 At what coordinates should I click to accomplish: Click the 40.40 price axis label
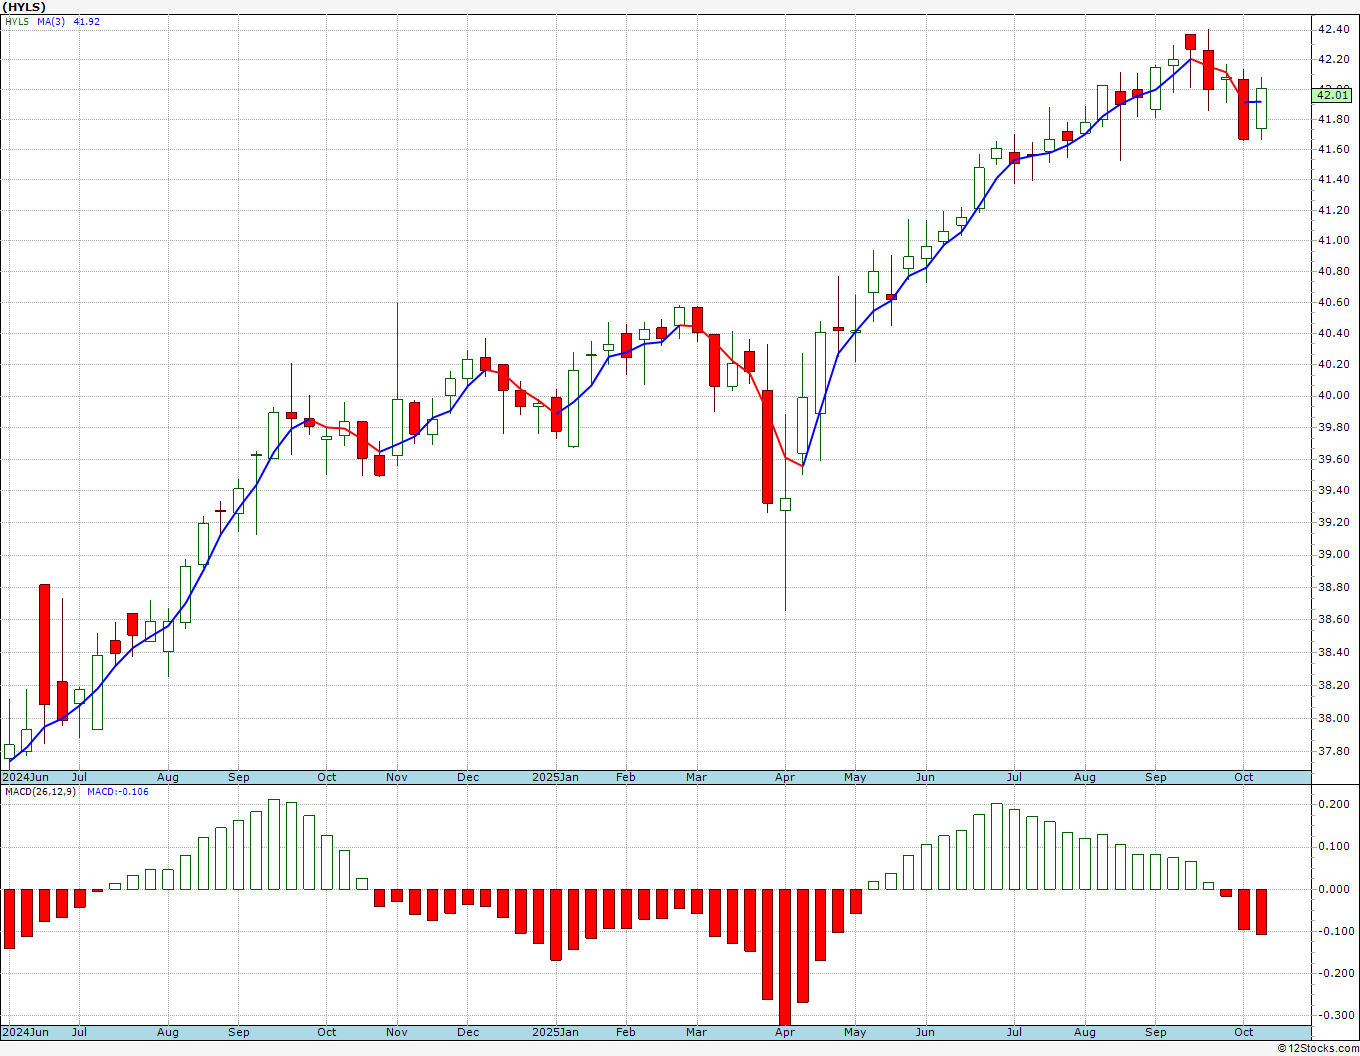tap(1333, 333)
